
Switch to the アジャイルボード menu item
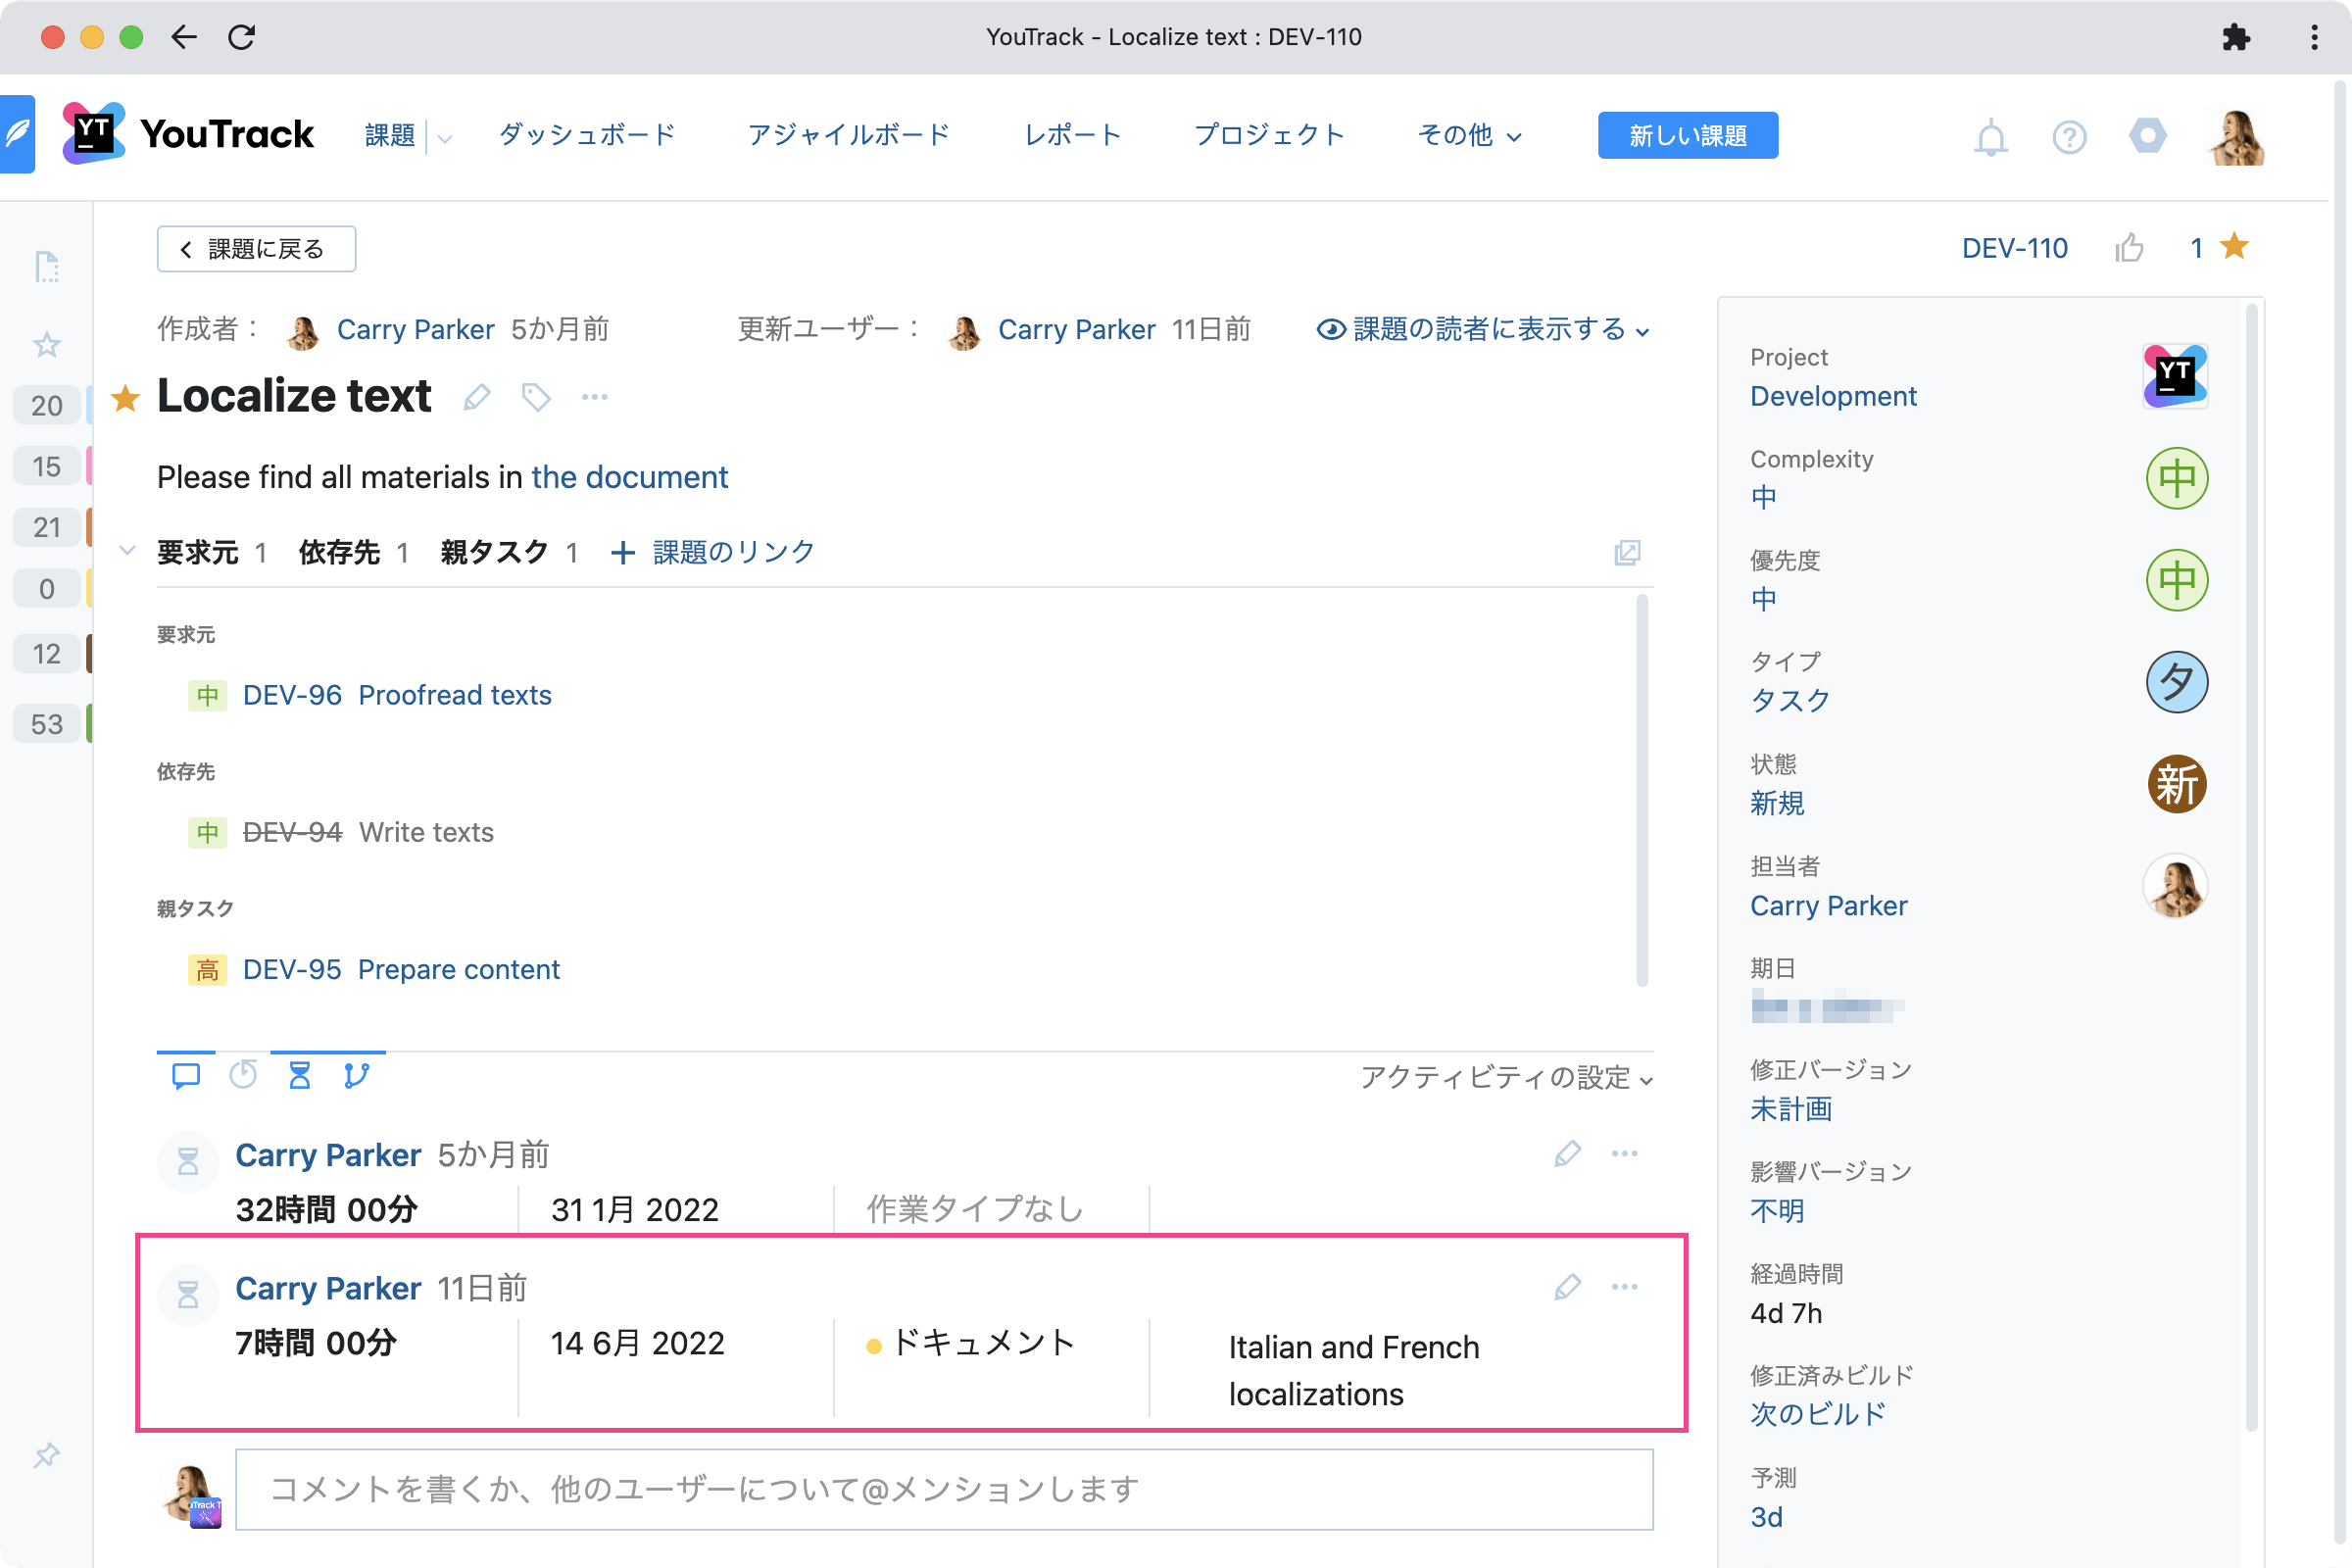click(848, 135)
